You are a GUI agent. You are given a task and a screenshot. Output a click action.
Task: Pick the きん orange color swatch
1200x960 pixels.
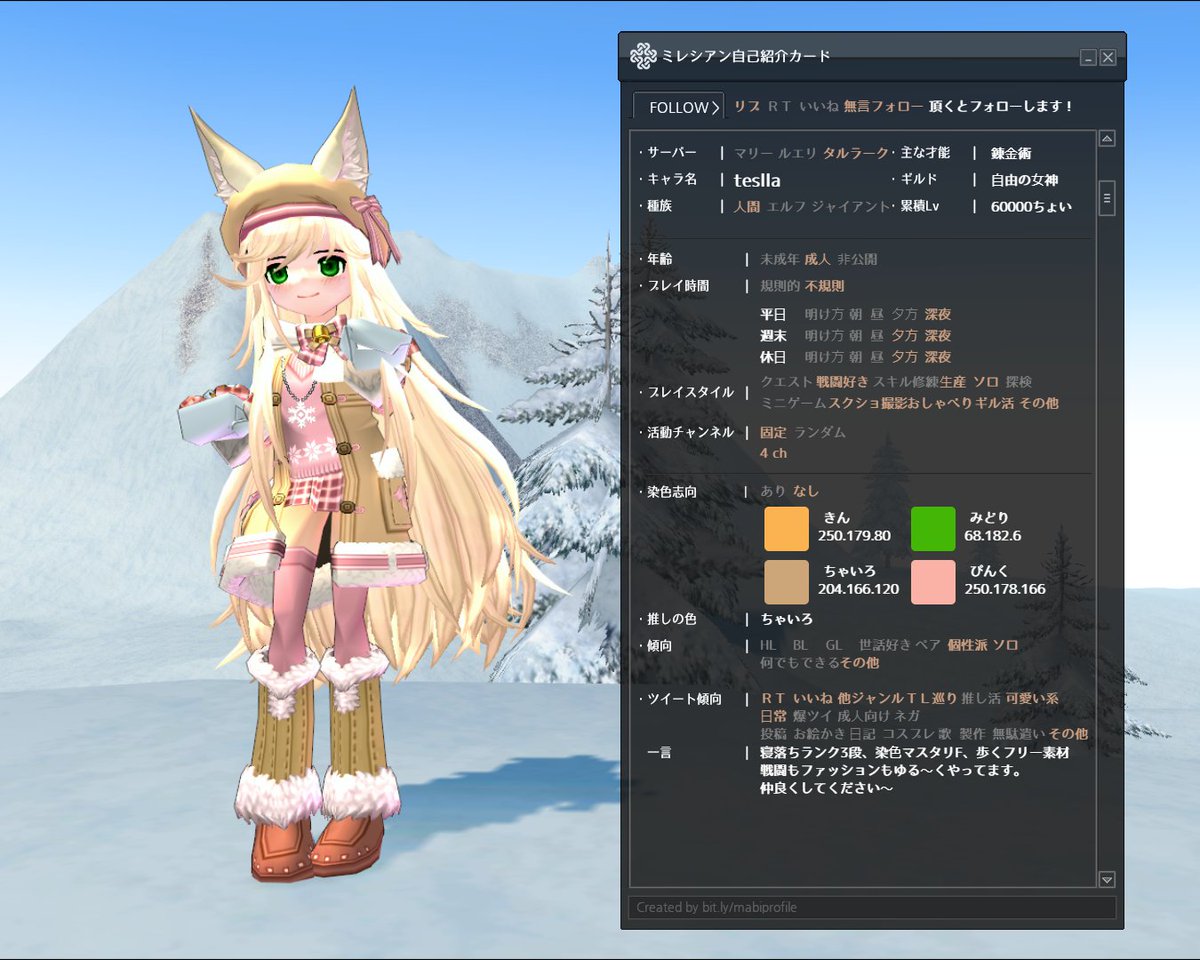(x=786, y=529)
